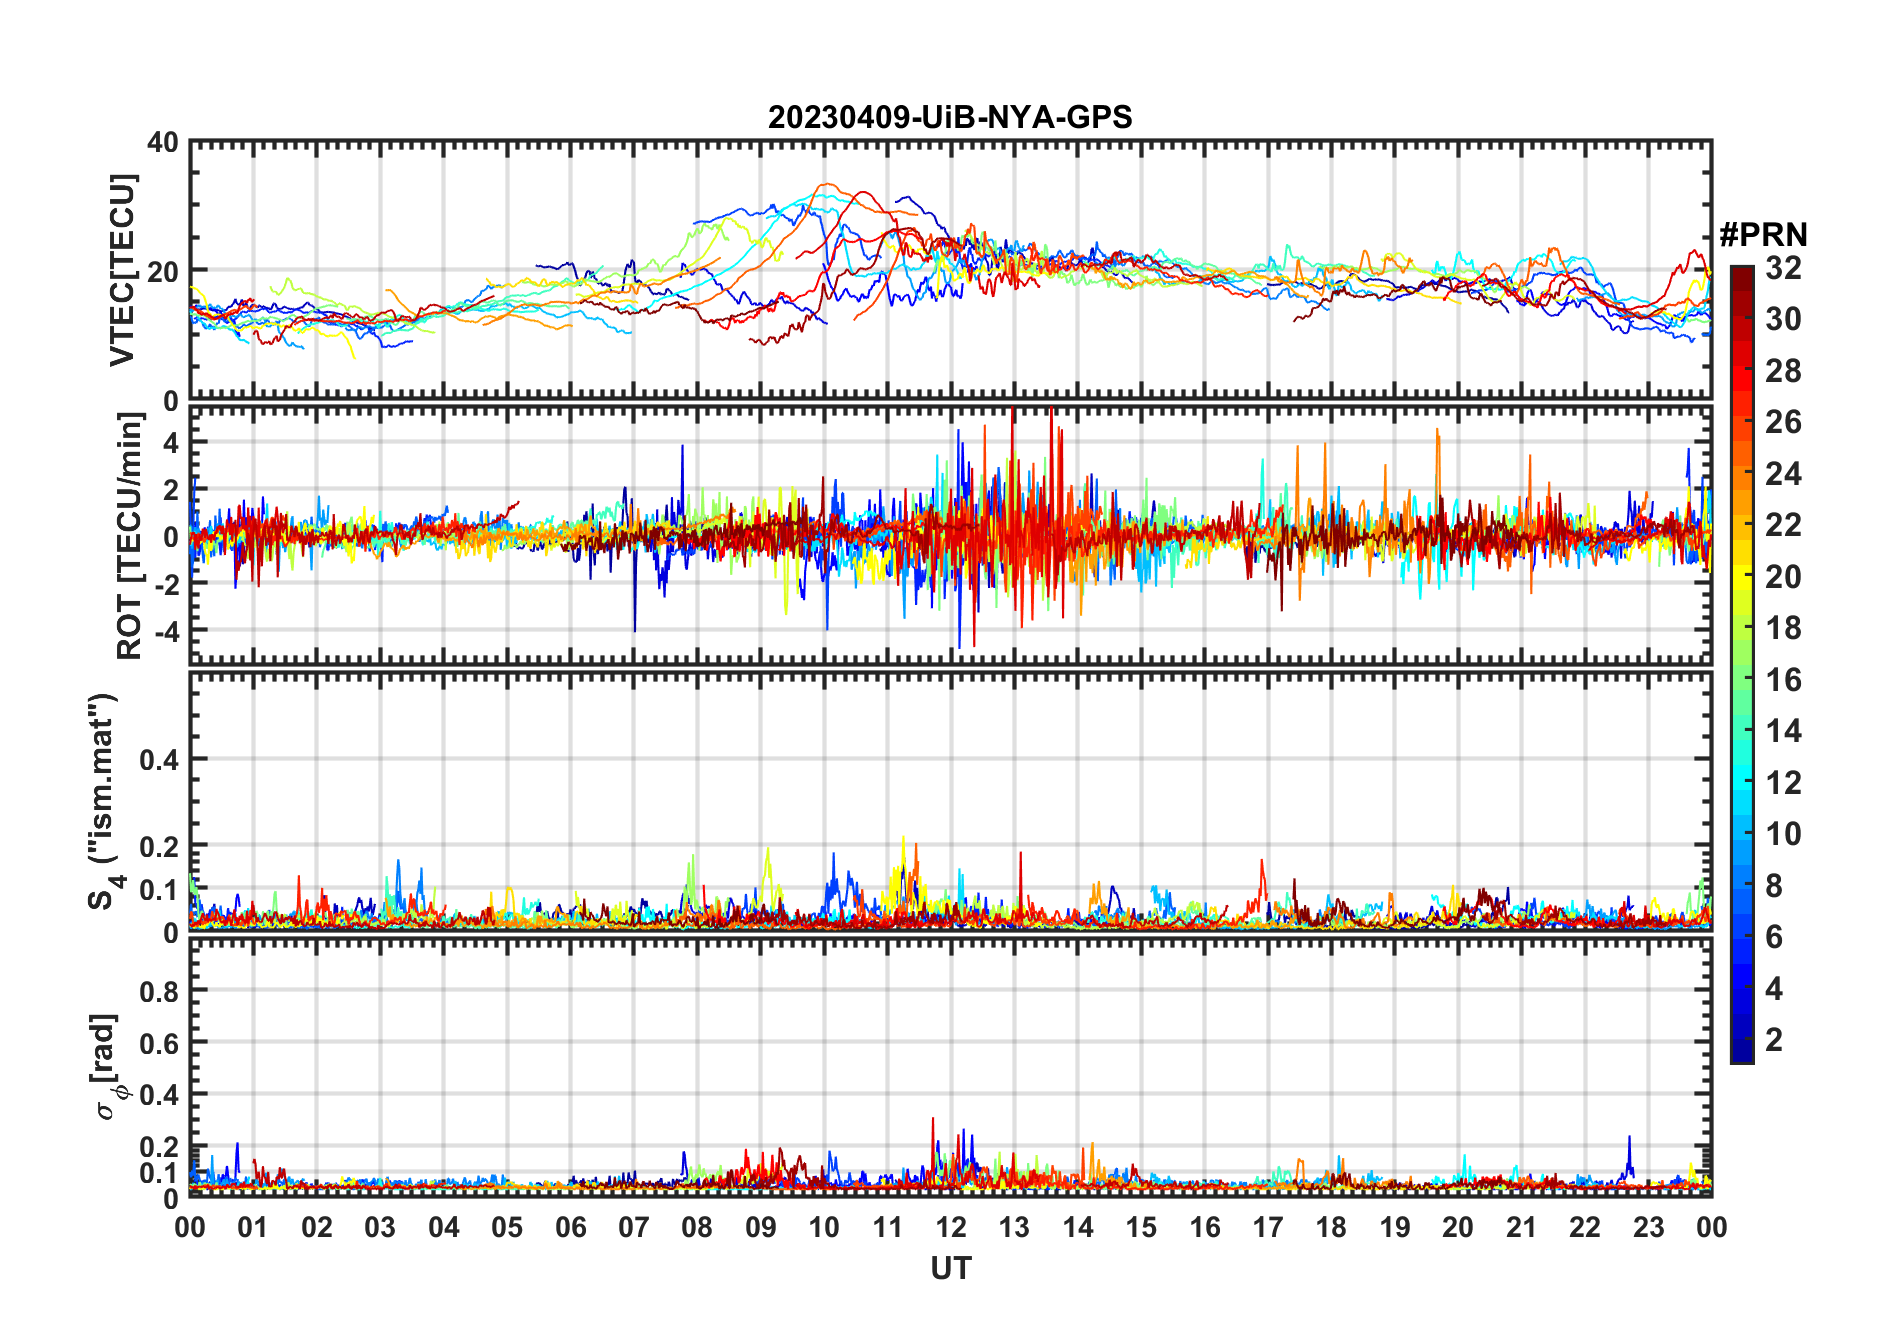The image size is (1902, 1330).
Task: Click x-axis tick label 17
Action: (1268, 1227)
